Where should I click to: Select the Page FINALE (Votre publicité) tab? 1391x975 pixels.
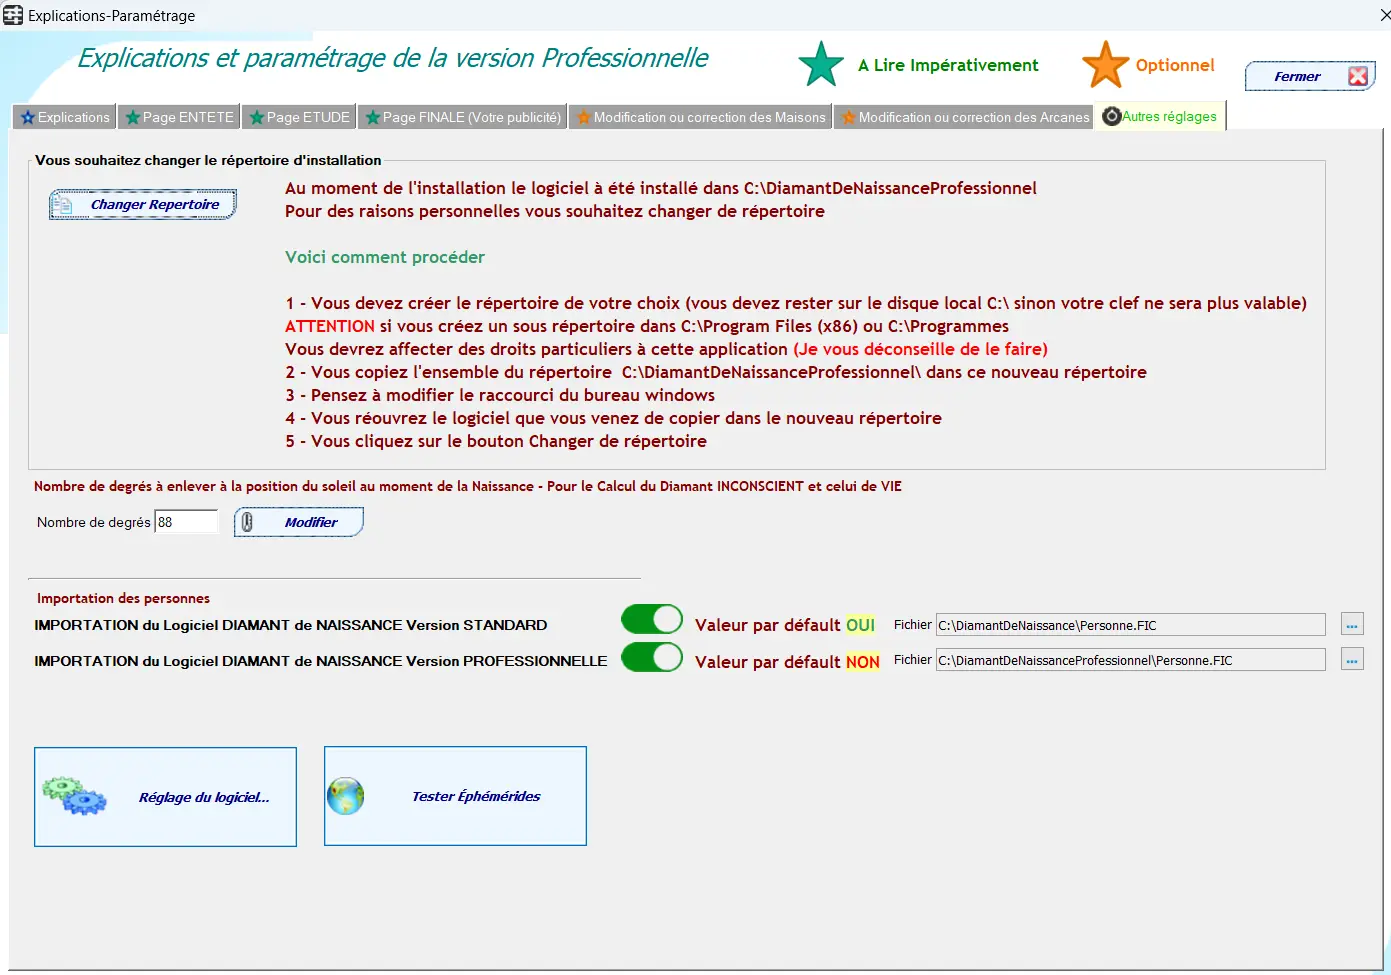pos(463,117)
